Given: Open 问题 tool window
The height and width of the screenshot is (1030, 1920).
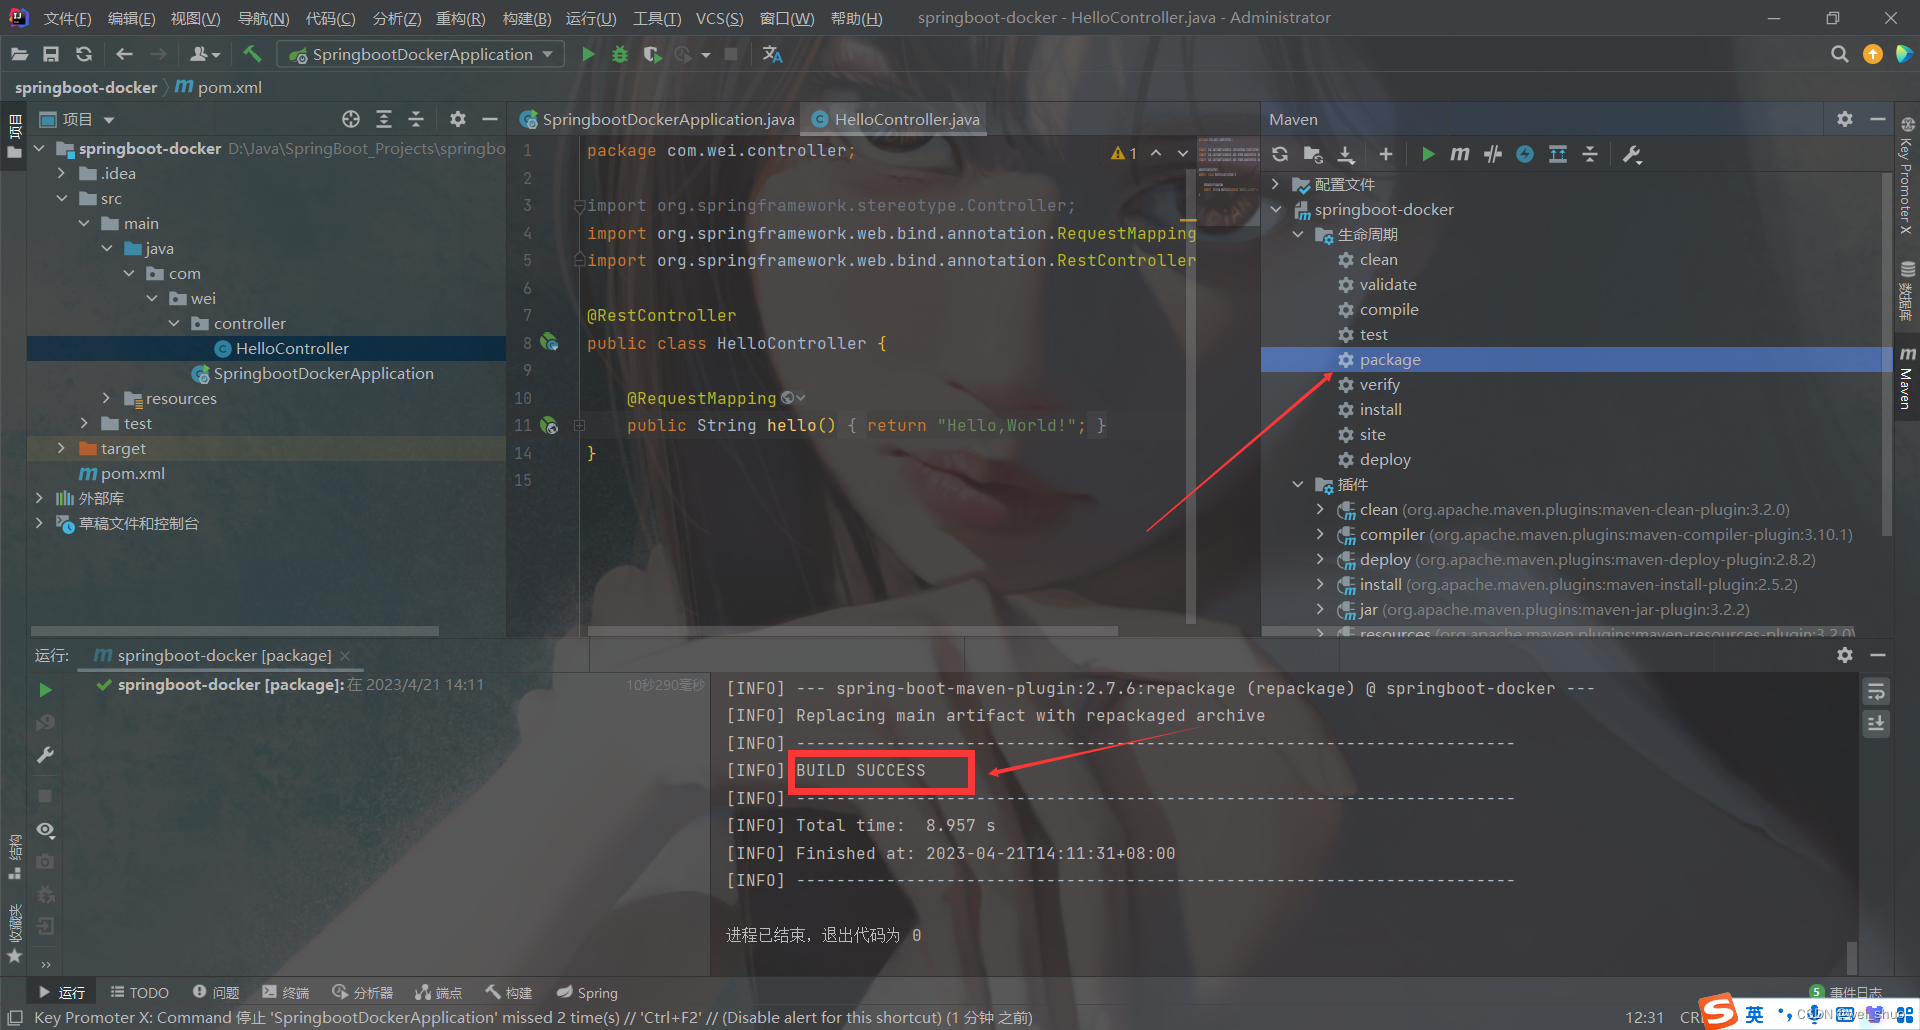Looking at the screenshot, I should click(x=216, y=992).
